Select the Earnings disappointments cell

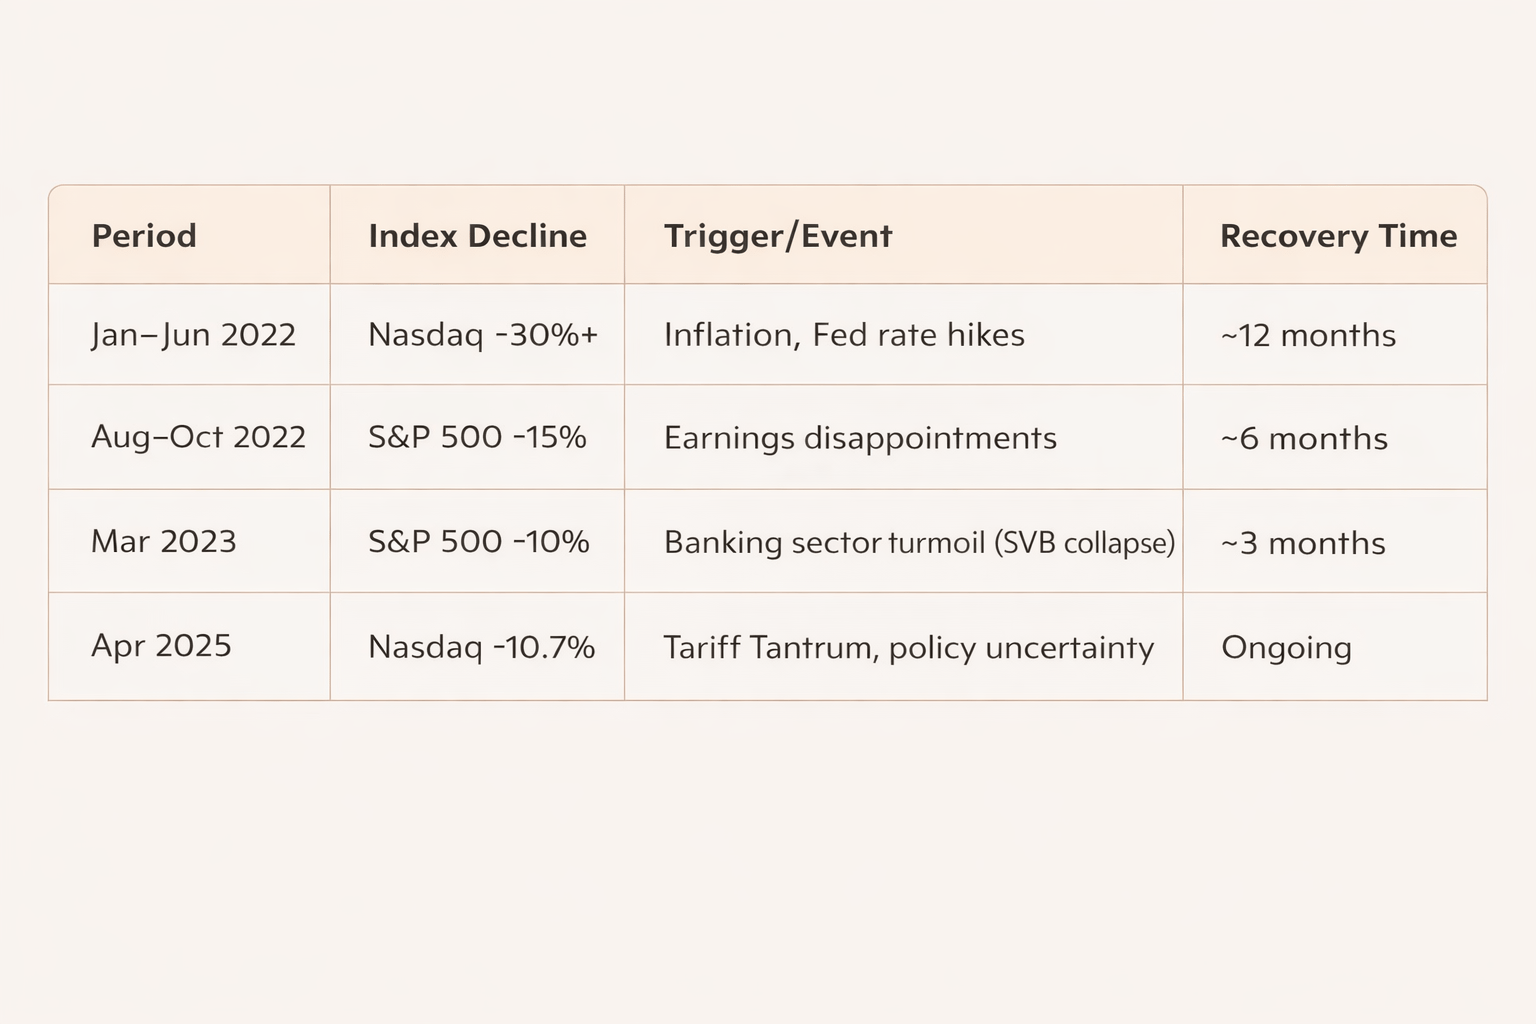coord(860,438)
